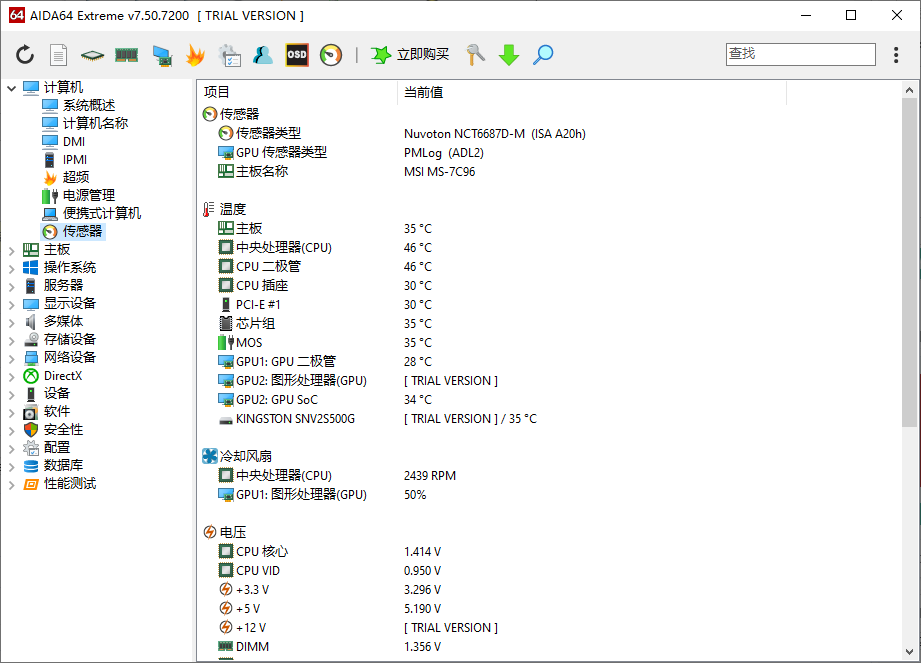
Task: Click the vertical scrollbar thumb
Action: (x=909, y=262)
